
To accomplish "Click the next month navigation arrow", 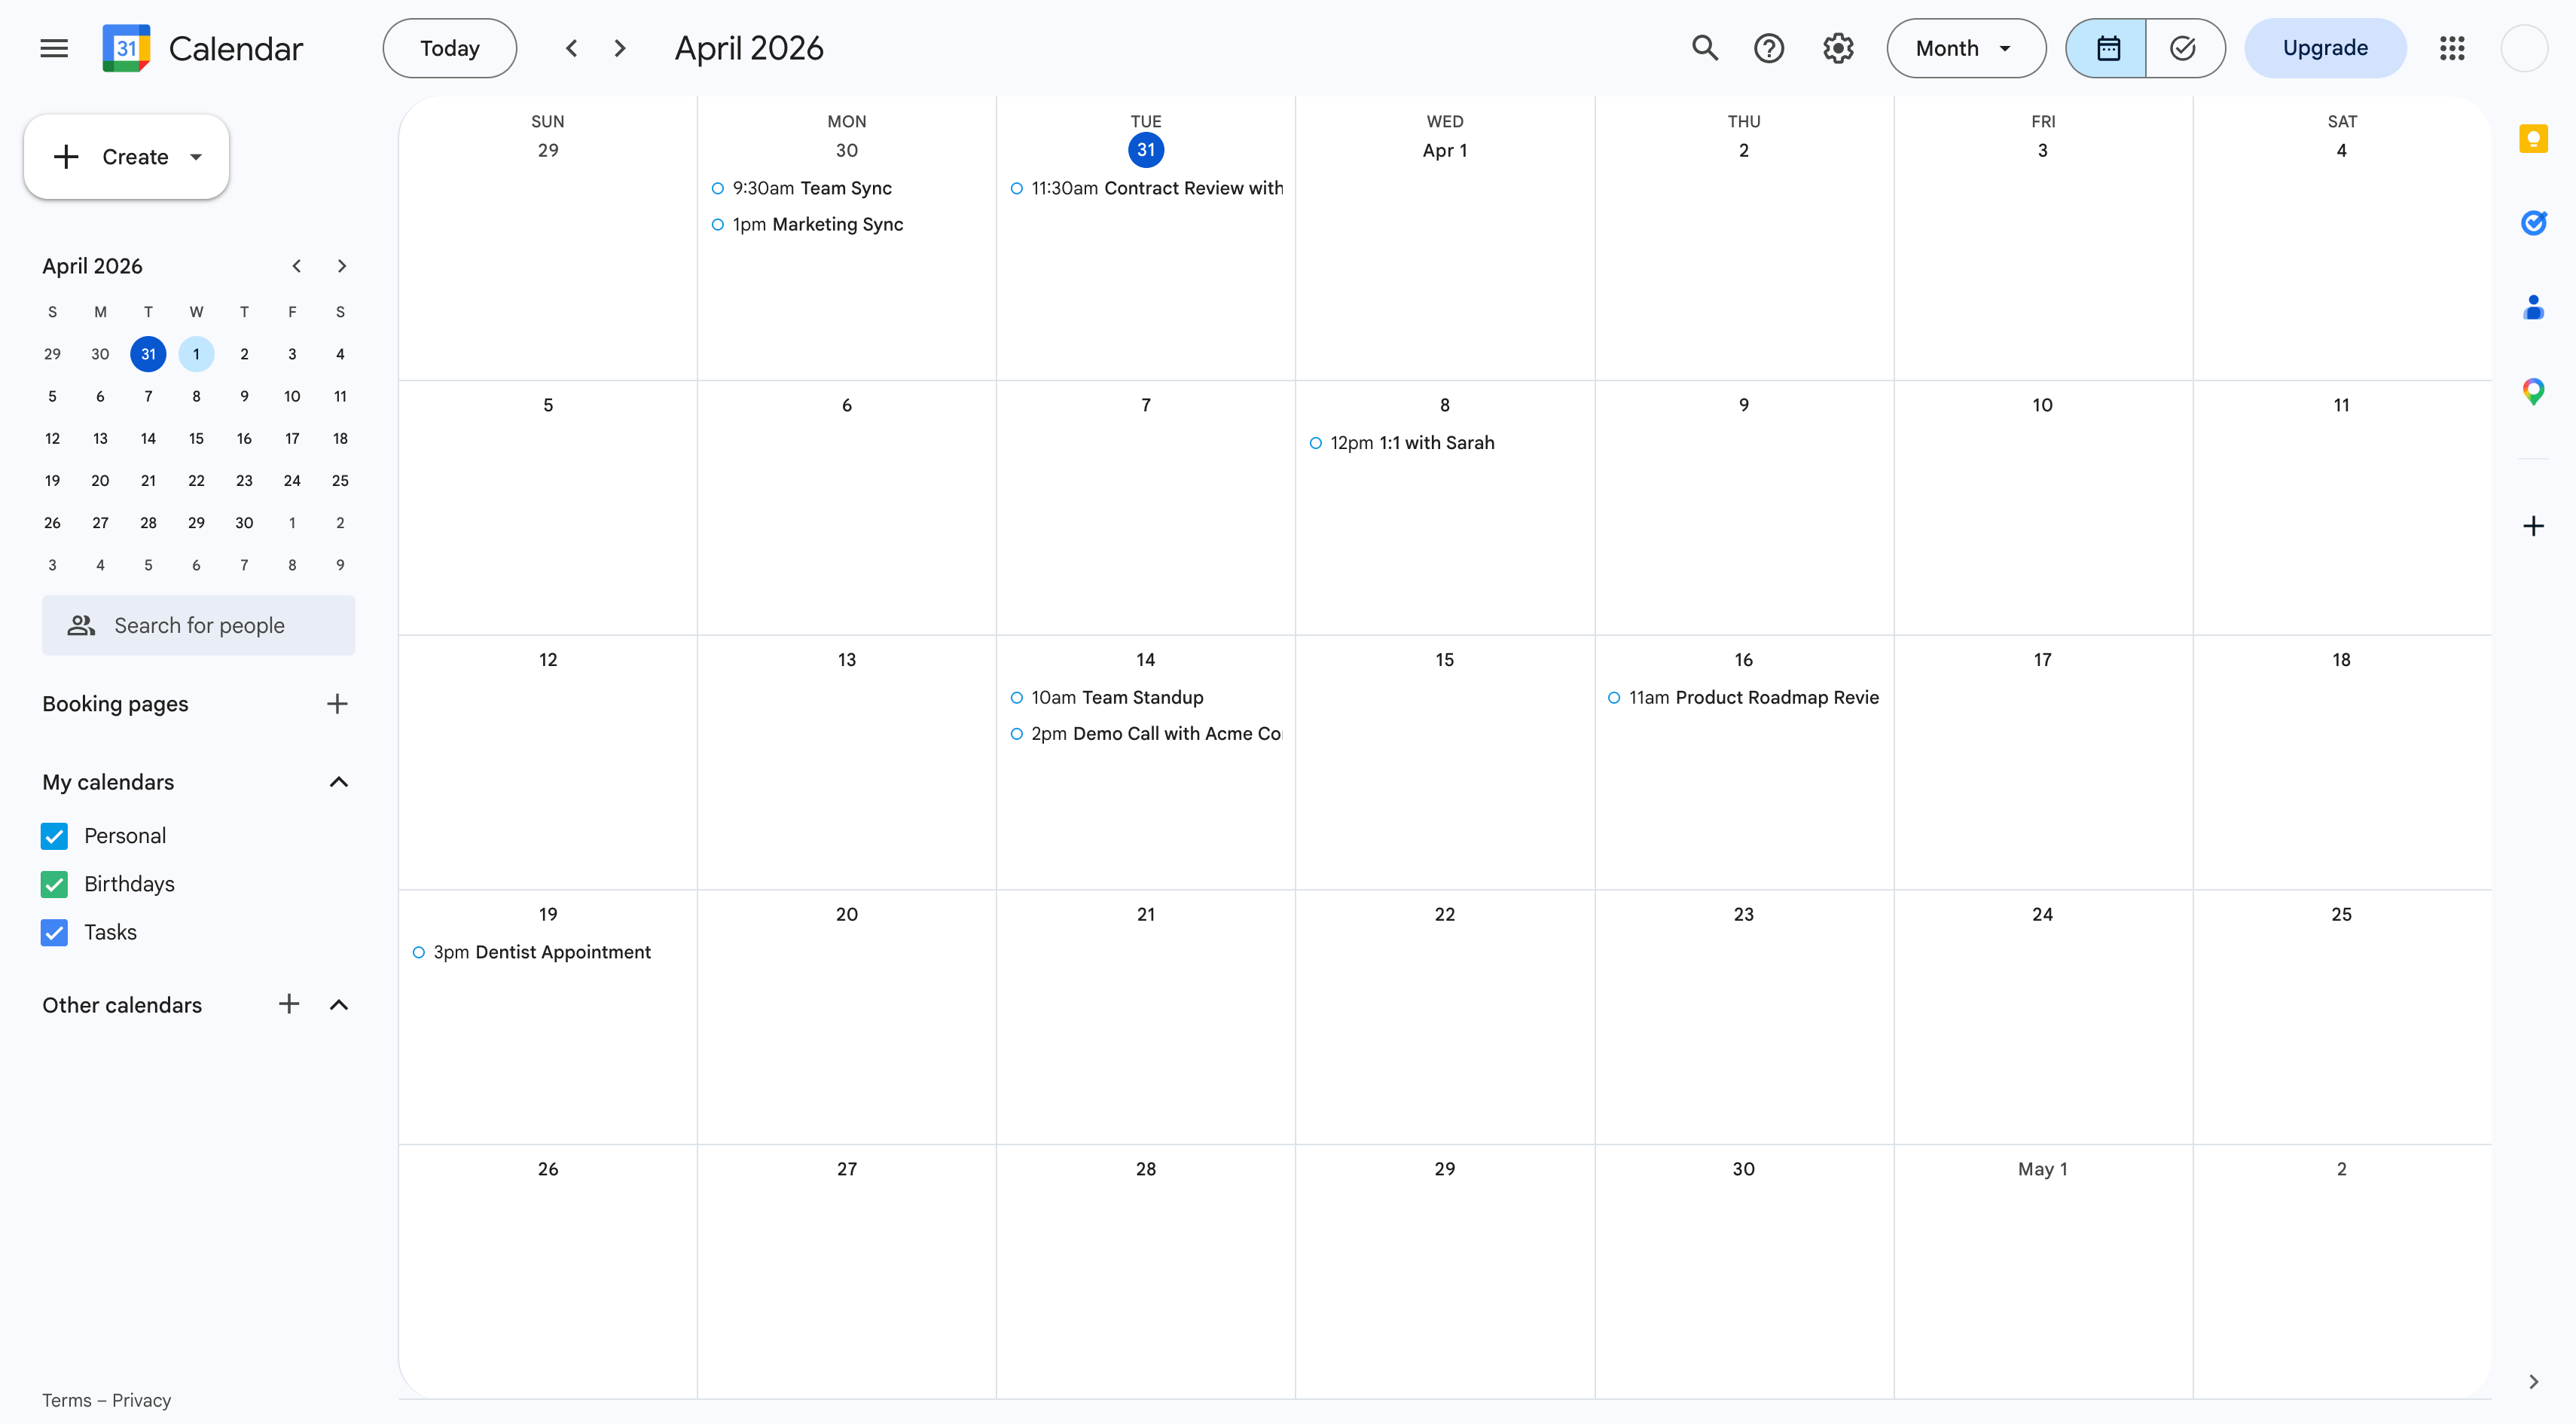I will coord(619,48).
